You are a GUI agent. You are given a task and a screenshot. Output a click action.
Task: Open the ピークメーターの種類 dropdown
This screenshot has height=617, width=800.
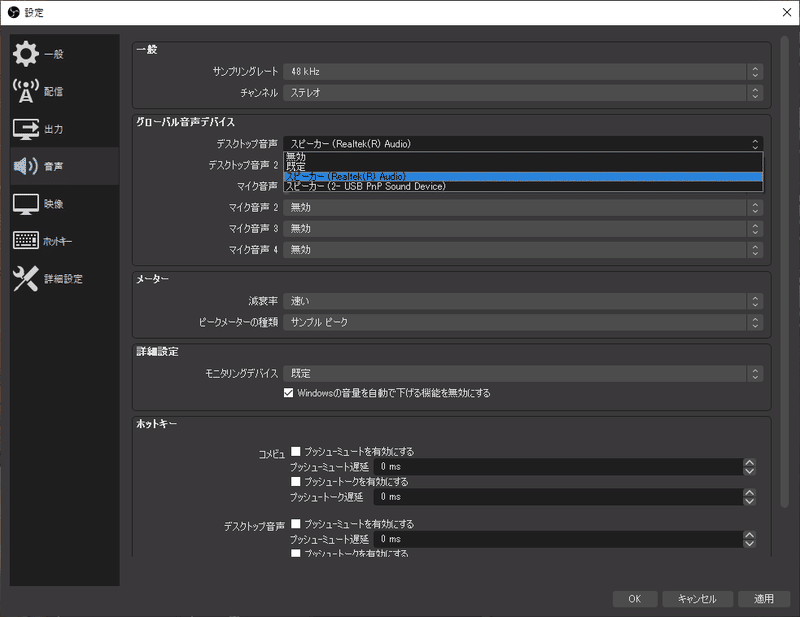click(523, 323)
